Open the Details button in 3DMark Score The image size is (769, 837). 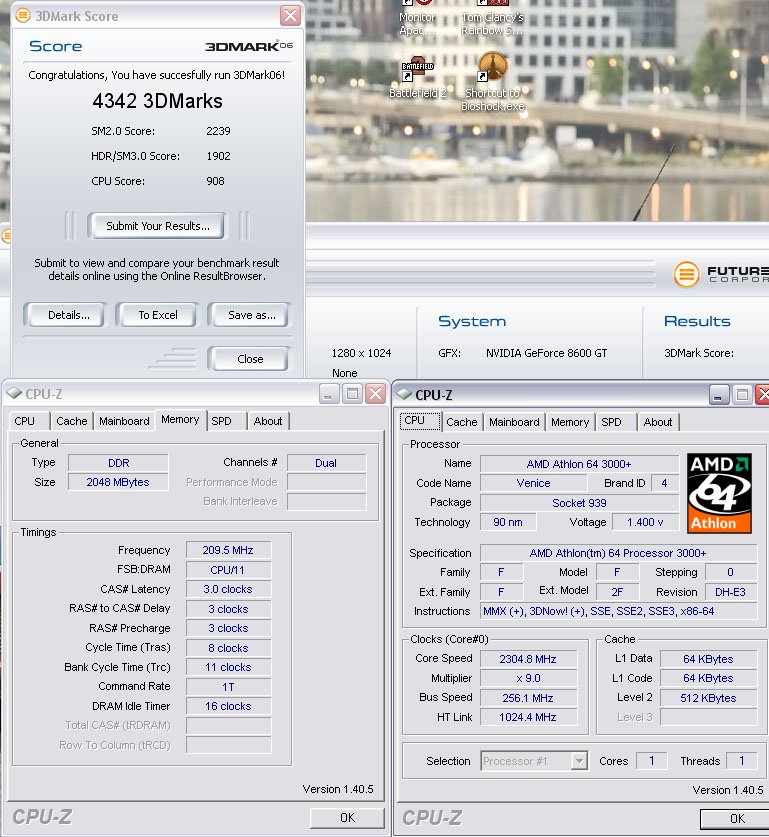(x=68, y=315)
